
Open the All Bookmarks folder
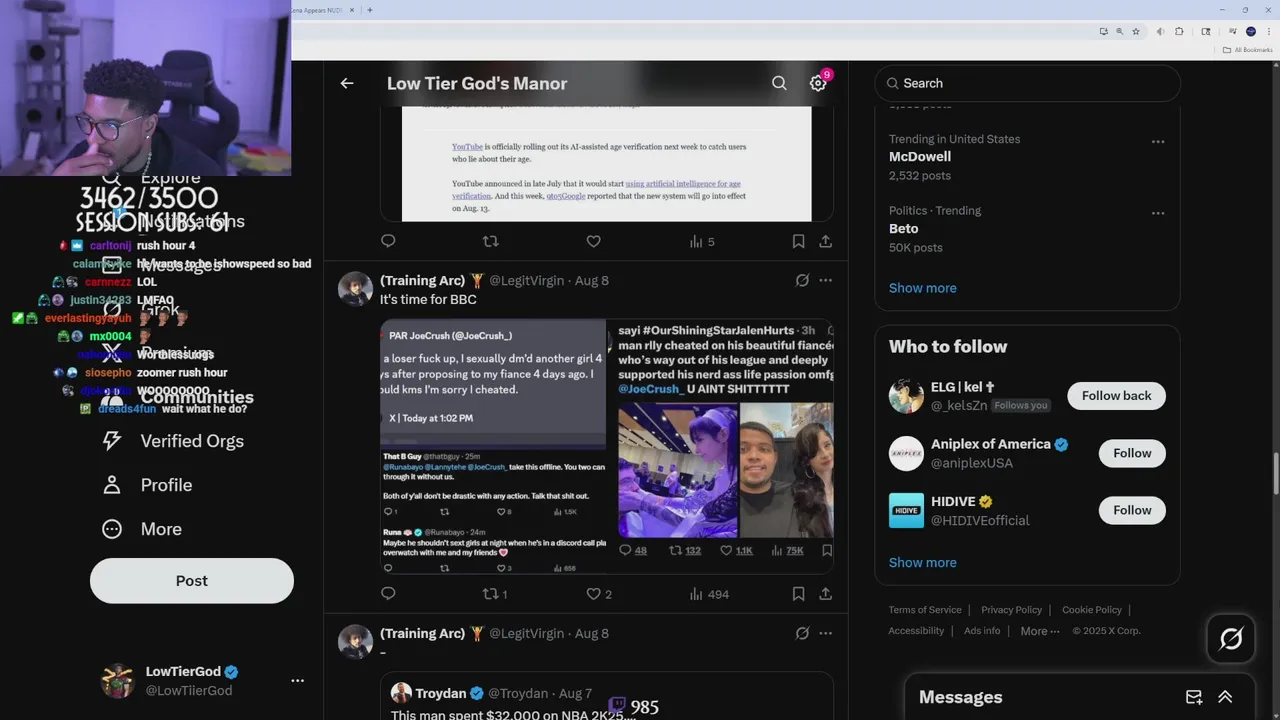pos(1247,50)
